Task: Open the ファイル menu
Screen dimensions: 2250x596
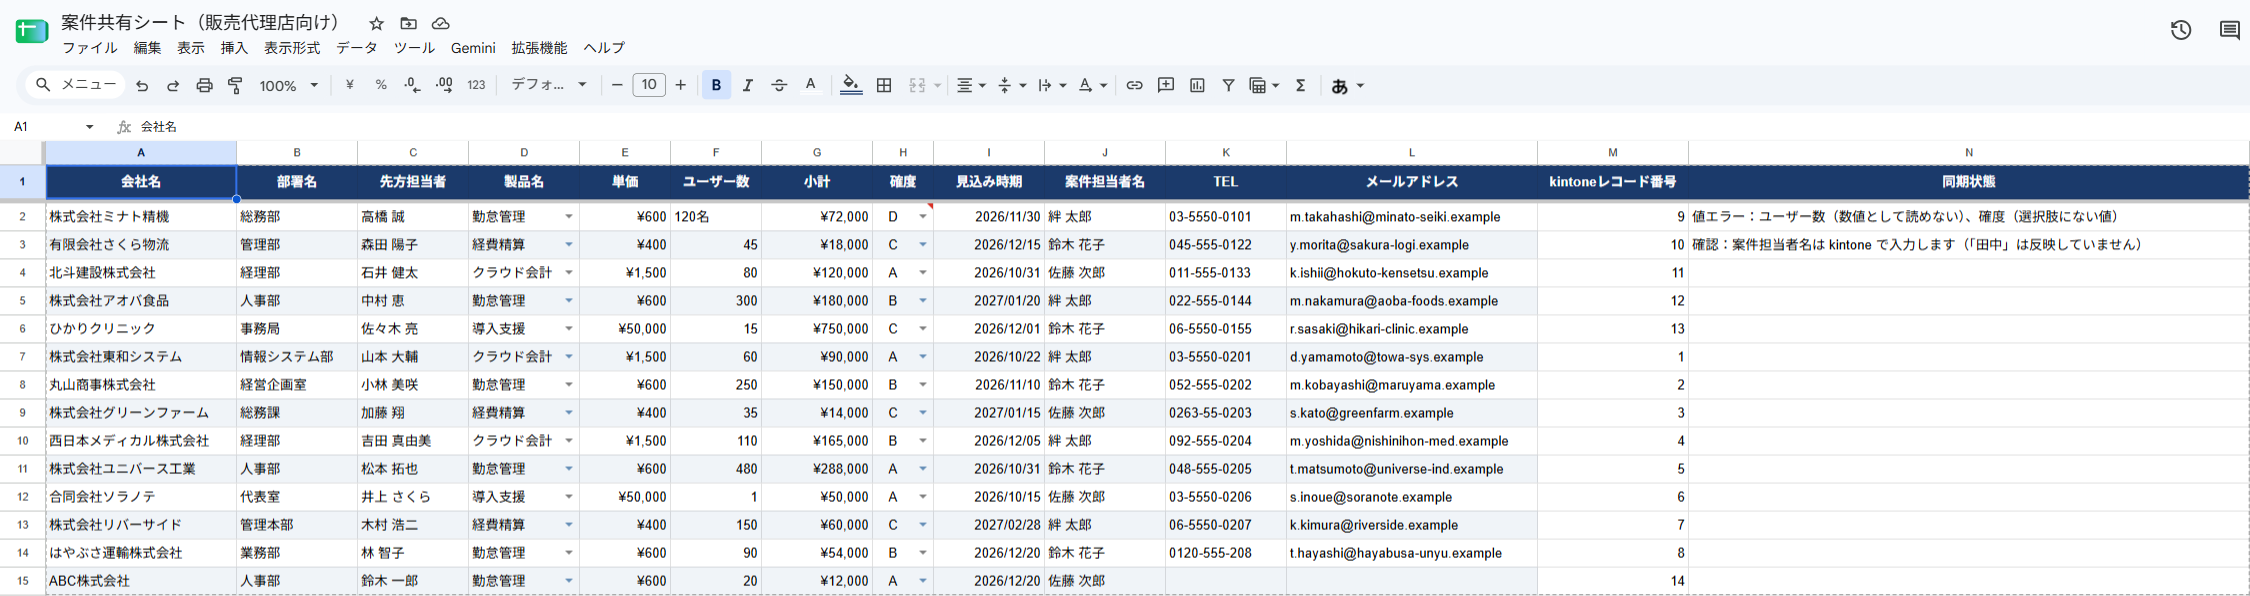Action: 89,48
